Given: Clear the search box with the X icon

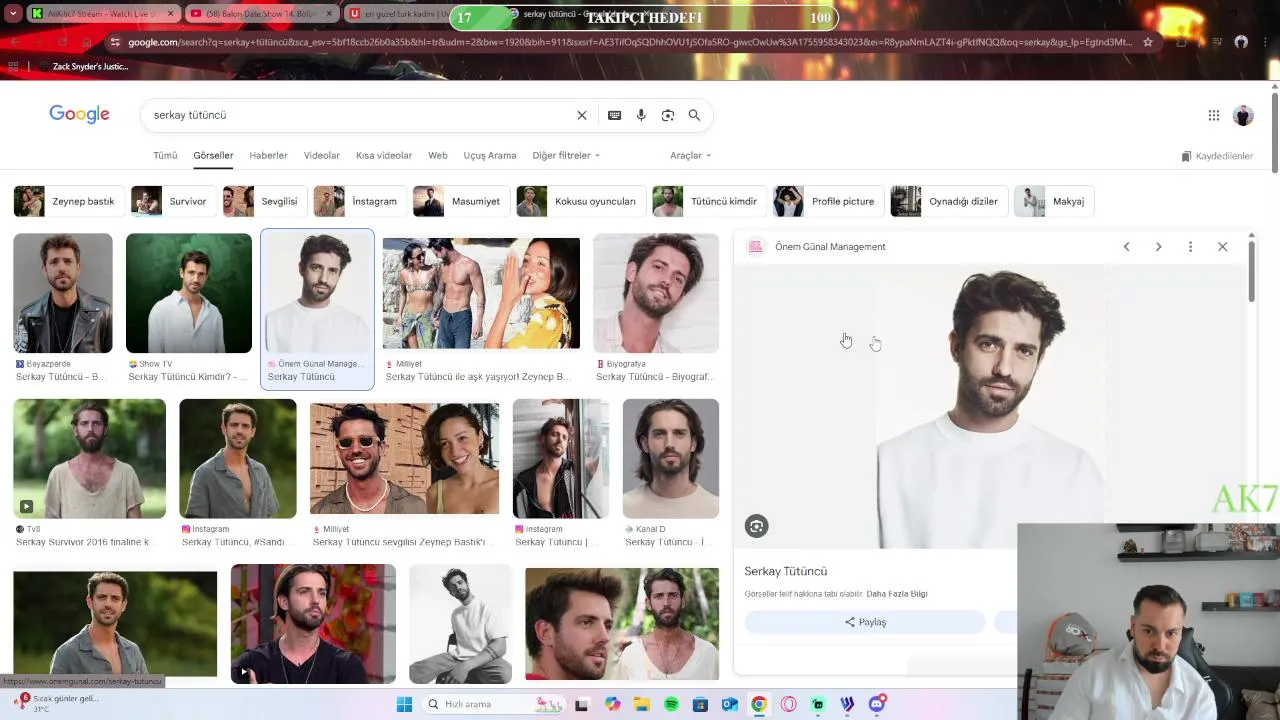Looking at the screenshot, I should click(582, 115).
